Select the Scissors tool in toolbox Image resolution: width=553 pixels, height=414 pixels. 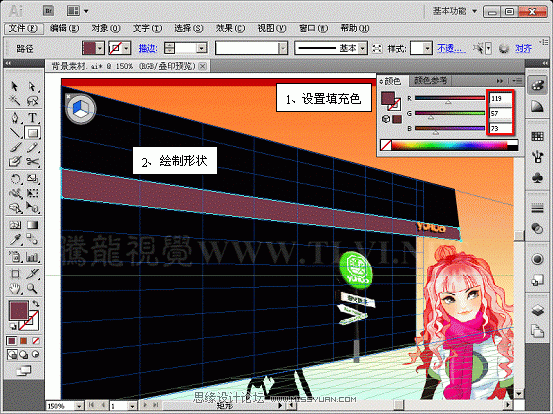[x=32, y=162]
